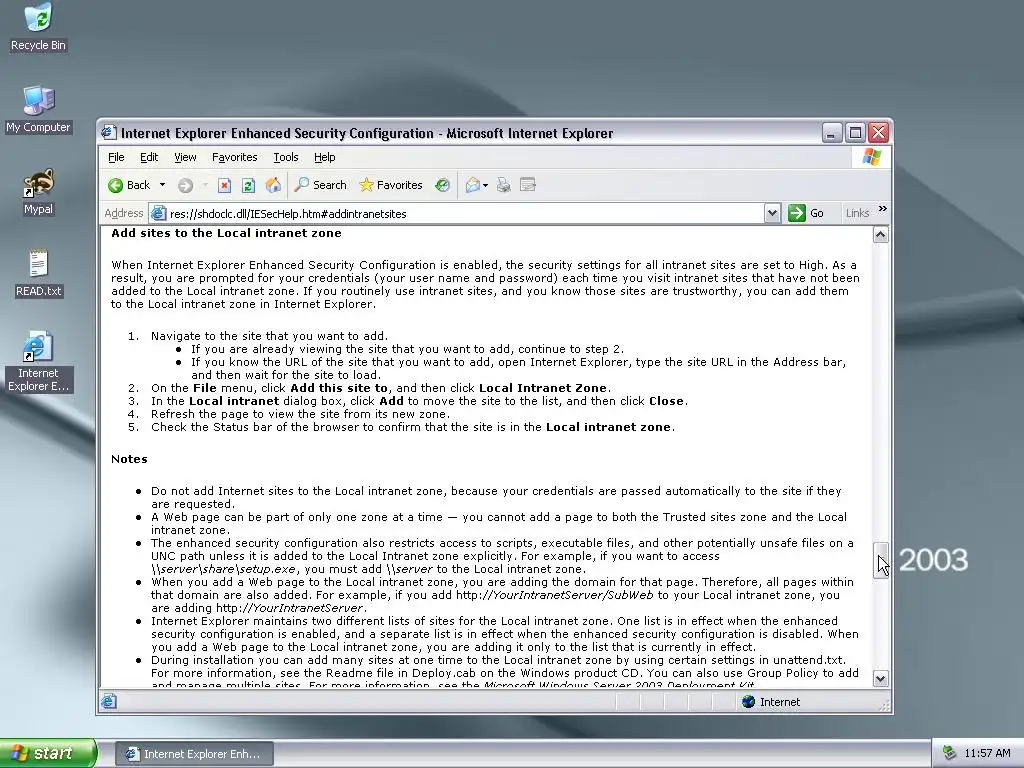Click the Stop loading icon
Viewport: 1024px width, 768px height.
224,185
